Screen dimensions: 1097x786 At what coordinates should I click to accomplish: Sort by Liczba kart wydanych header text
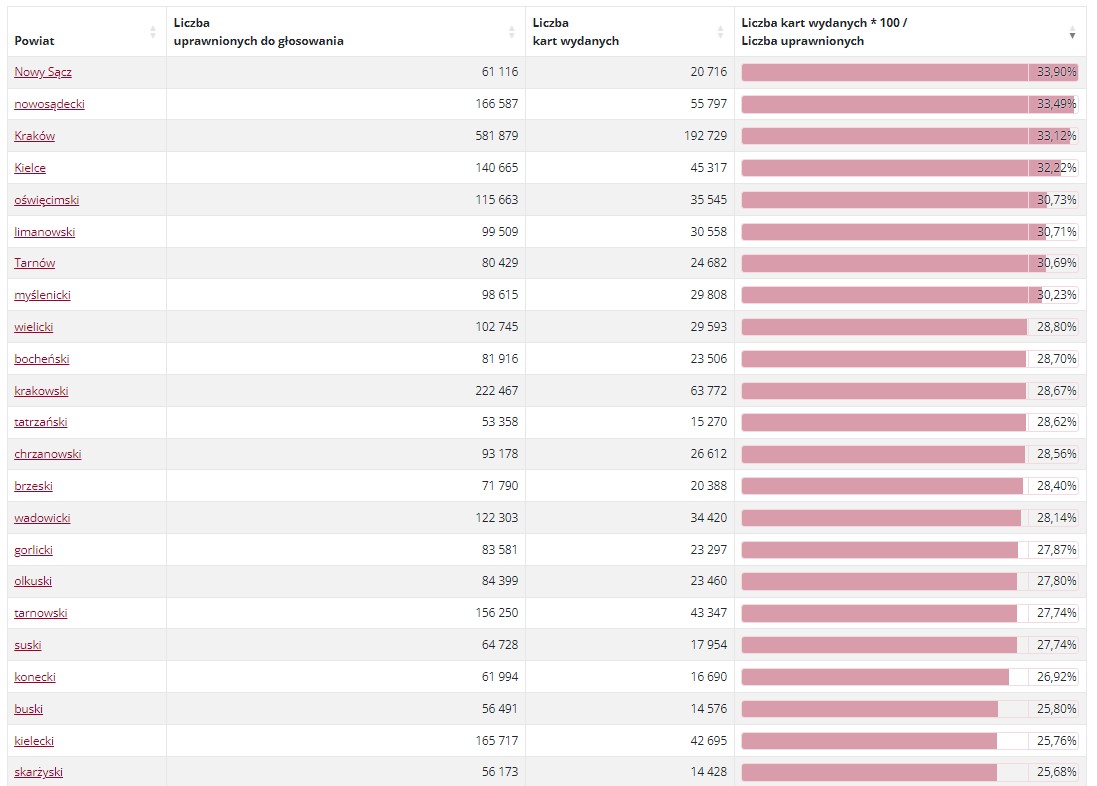[575, 31]
